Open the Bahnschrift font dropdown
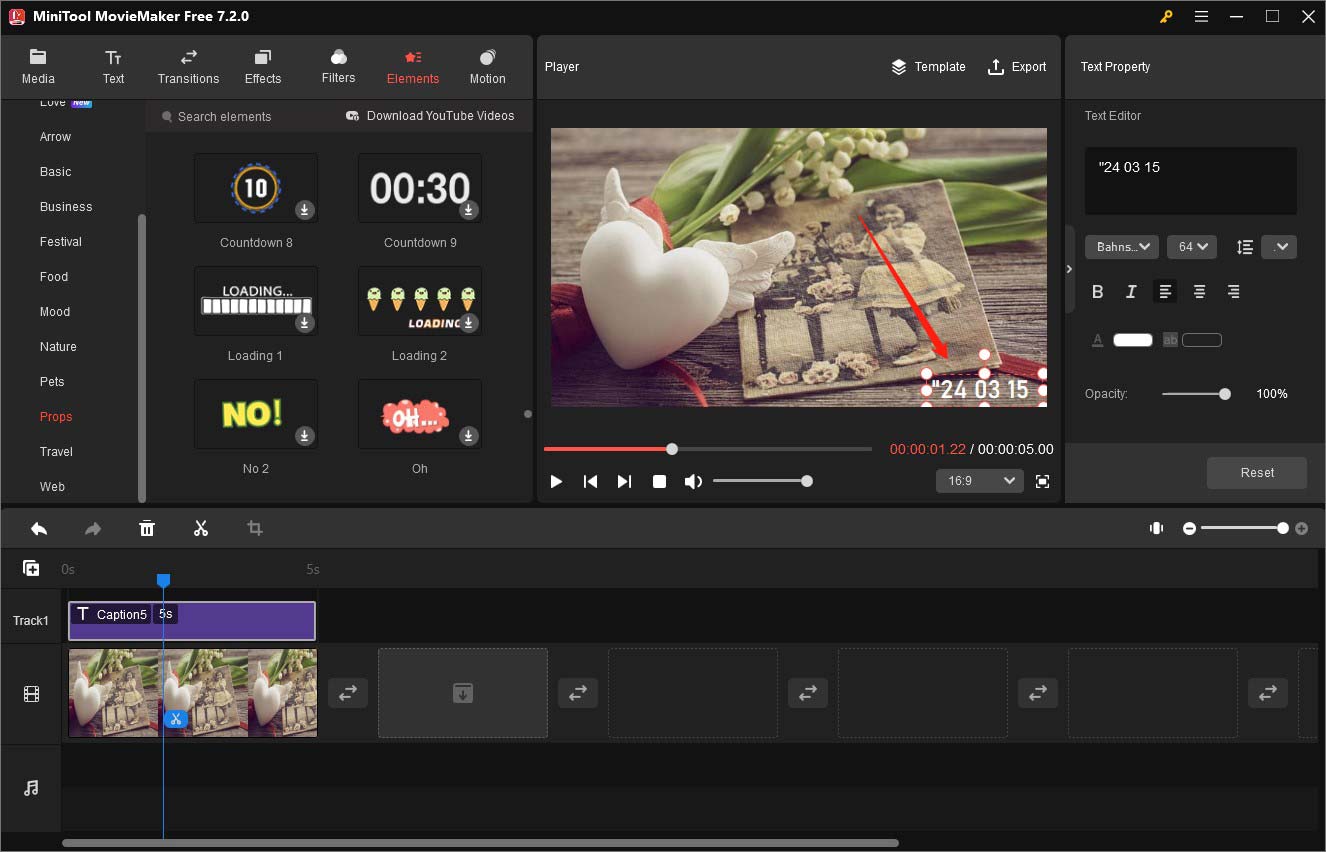1326x852 pixels. point(1122,246)
